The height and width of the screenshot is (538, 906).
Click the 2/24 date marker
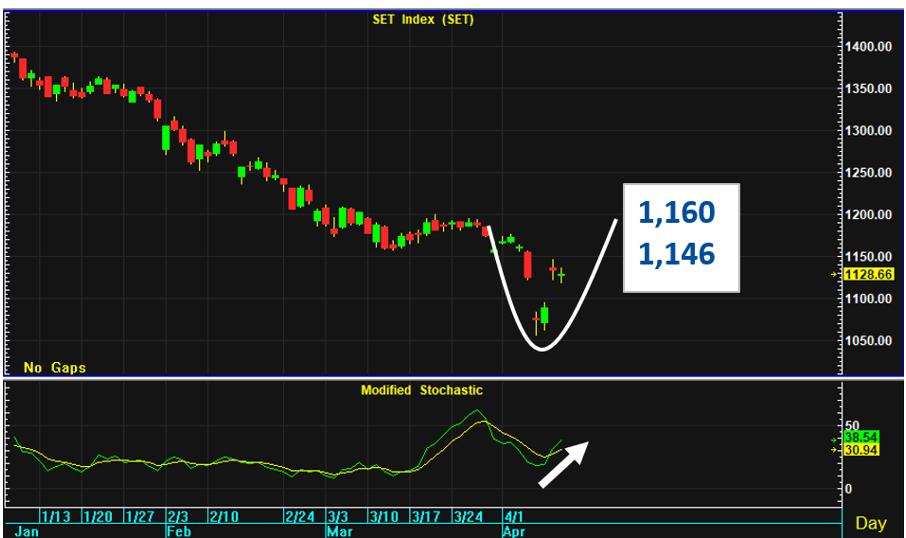click(x=300, y=517)
